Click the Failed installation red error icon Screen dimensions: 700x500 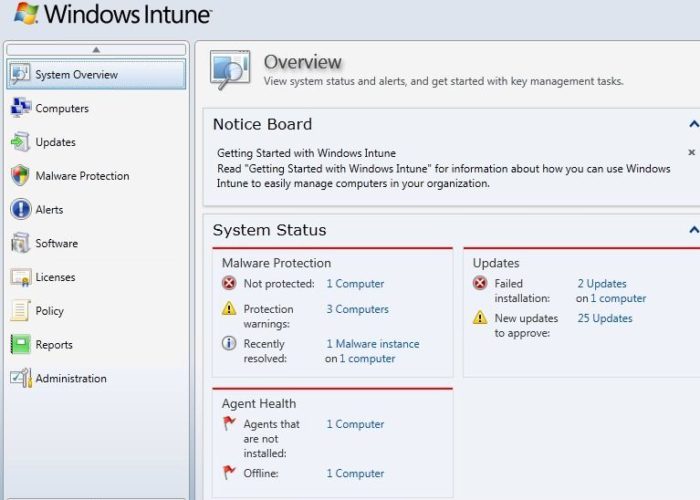point(480,283)
